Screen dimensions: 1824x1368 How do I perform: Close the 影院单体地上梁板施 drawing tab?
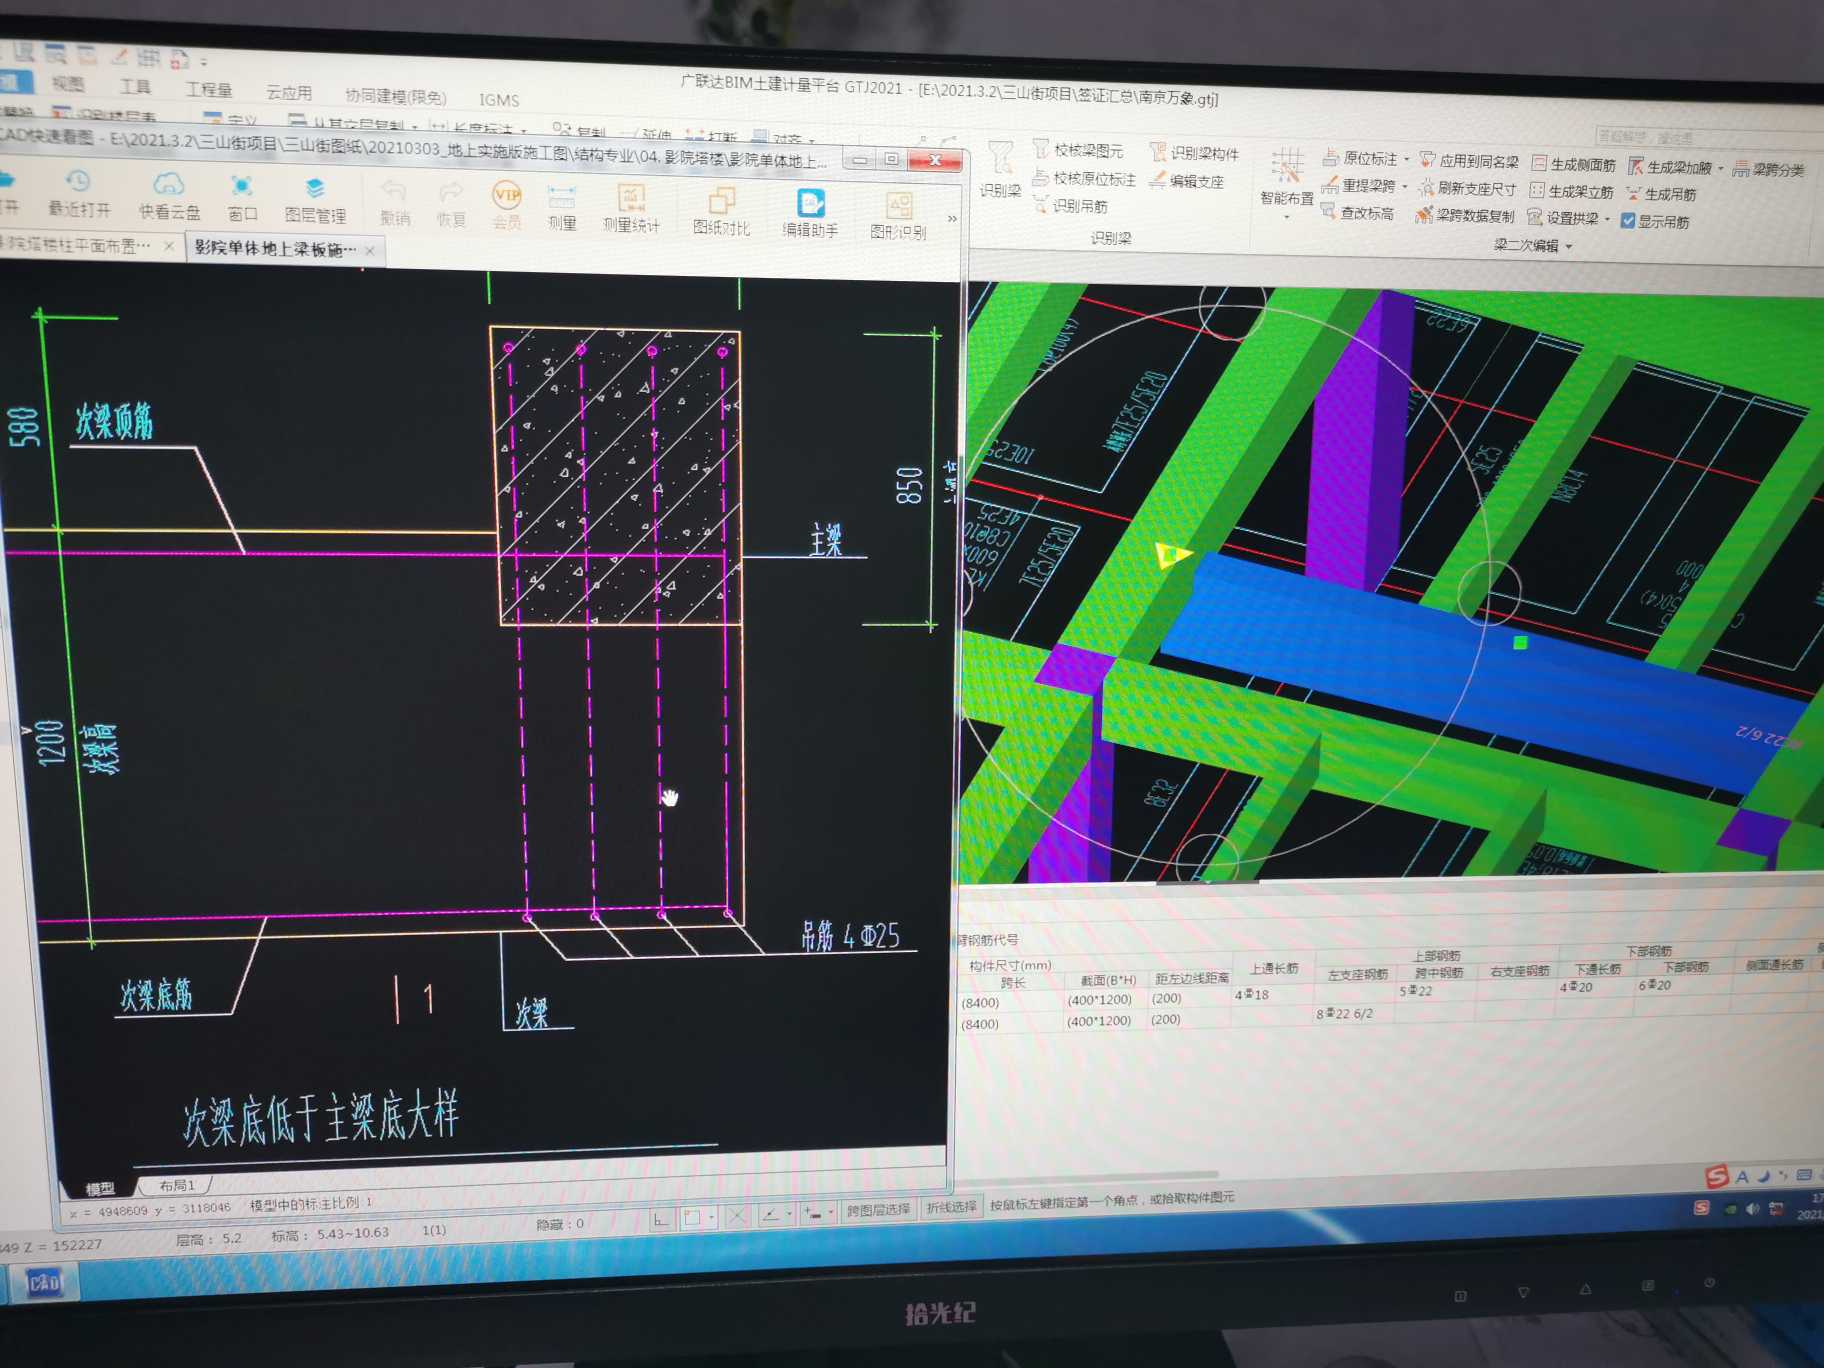tap(370, 251)
